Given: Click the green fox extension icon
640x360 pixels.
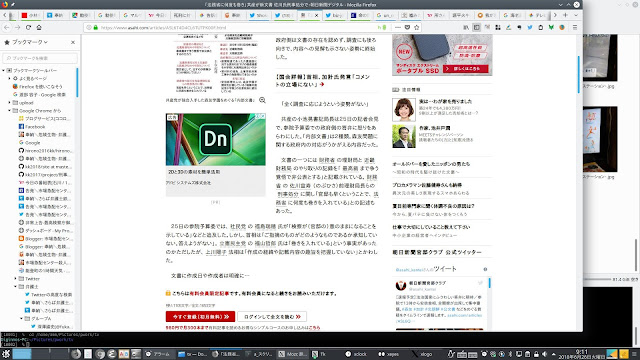Looking at the screenshot, I should point(551,27).
